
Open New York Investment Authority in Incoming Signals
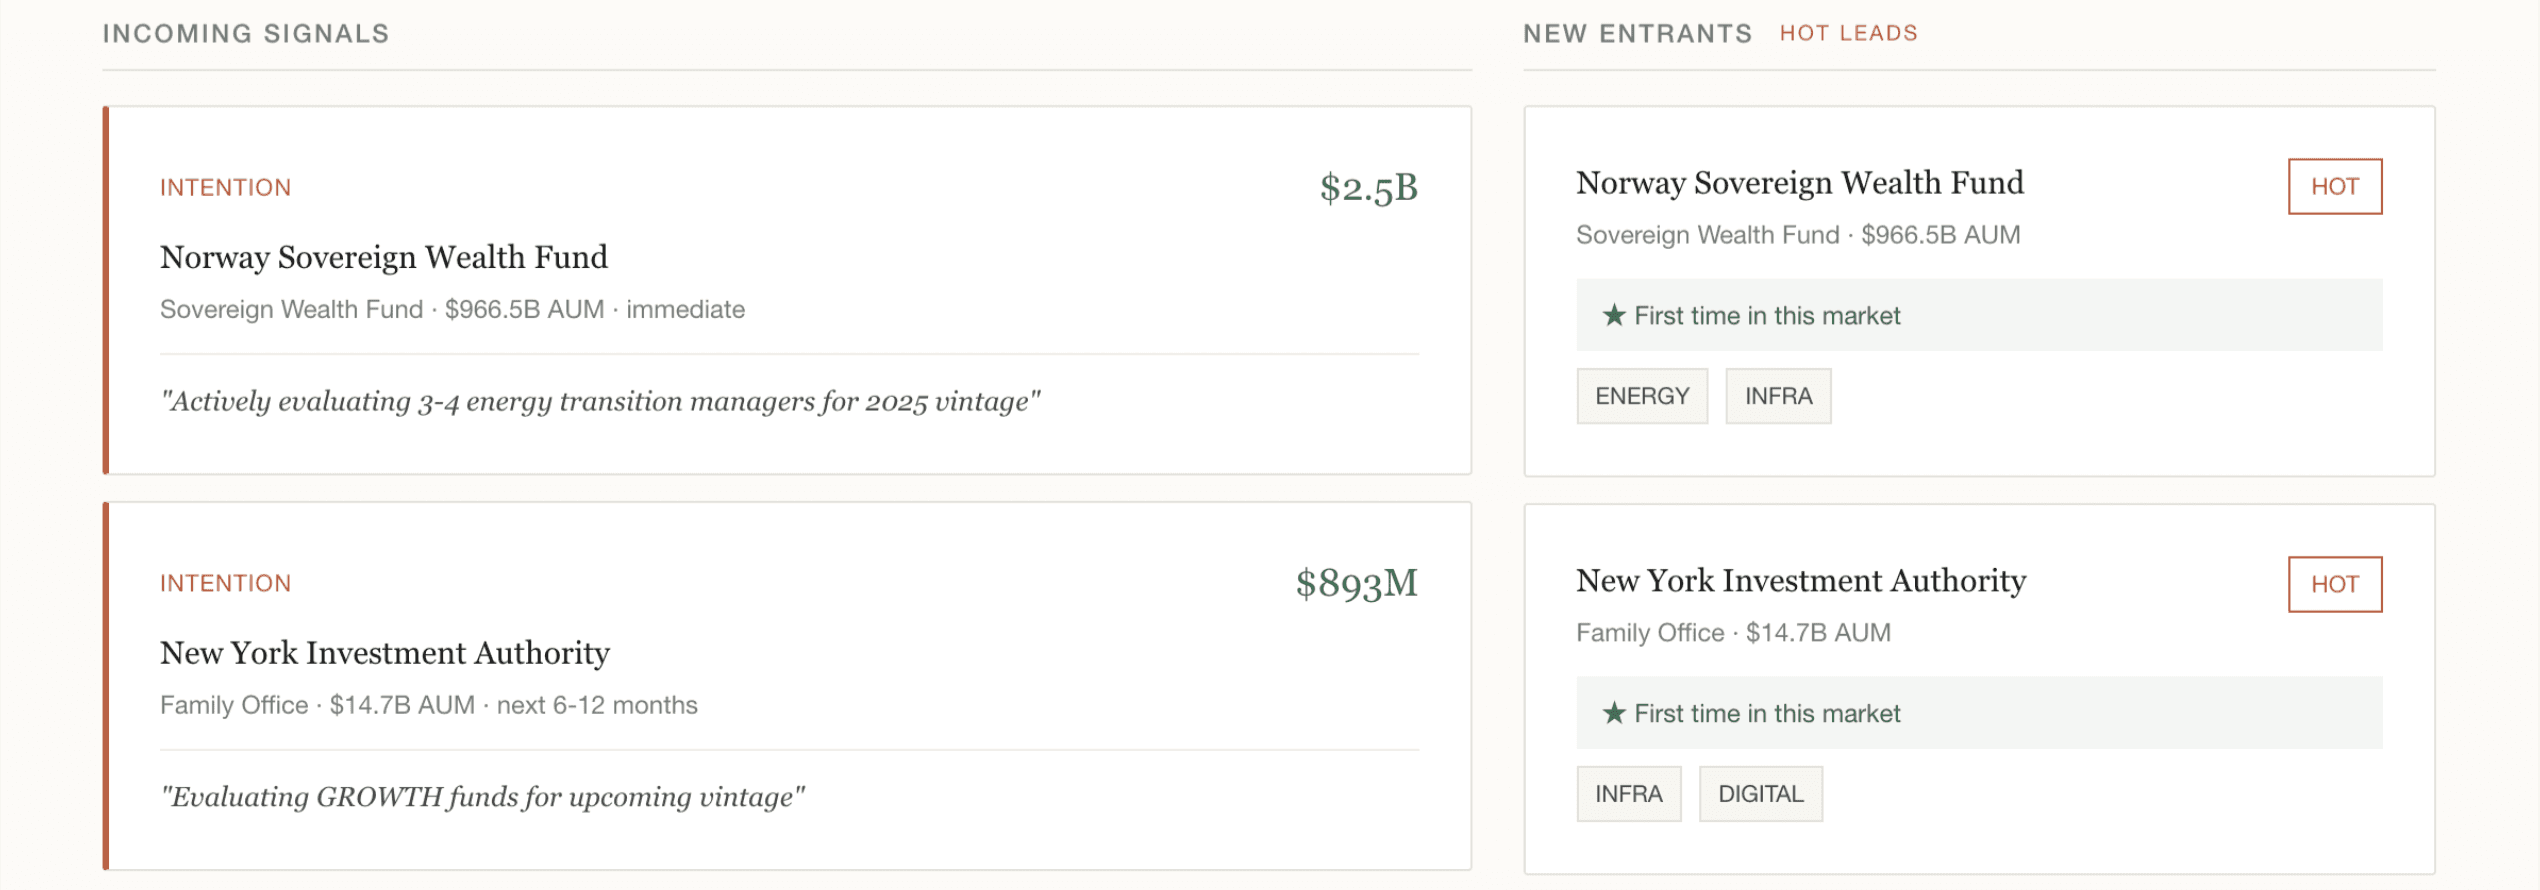[x=385, y=654]
